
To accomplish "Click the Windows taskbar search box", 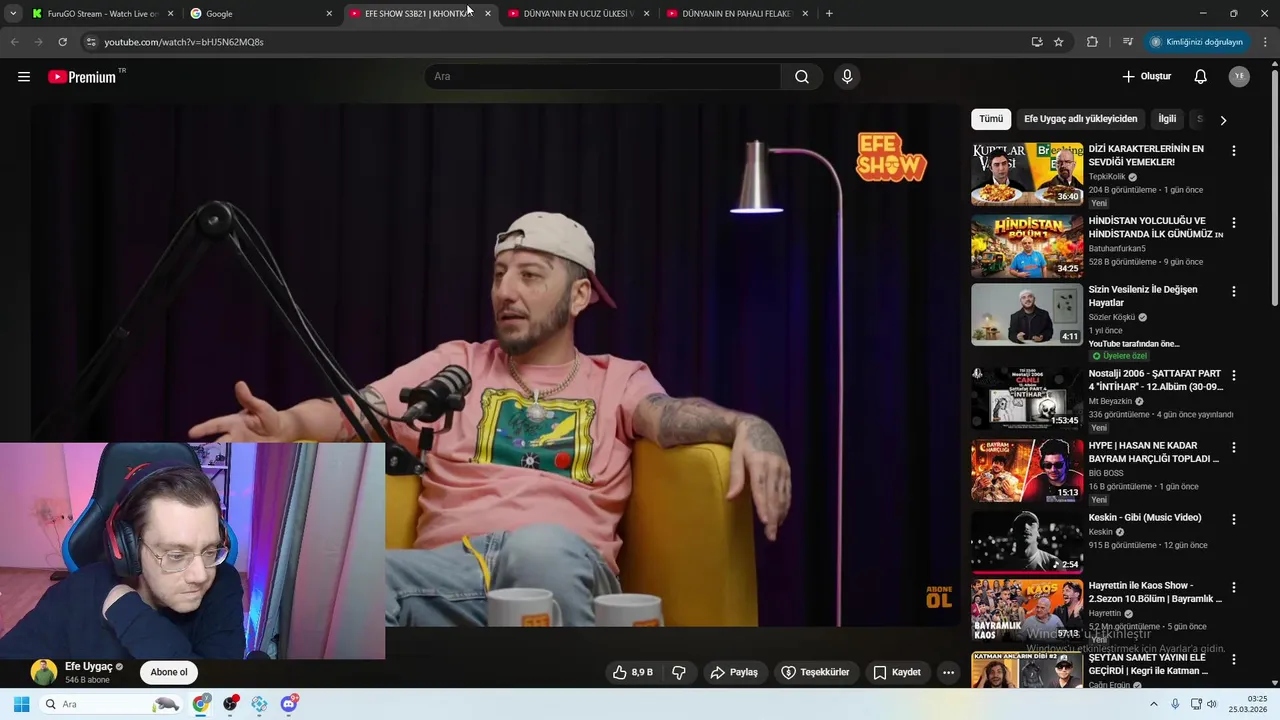I will coord(110,704).
